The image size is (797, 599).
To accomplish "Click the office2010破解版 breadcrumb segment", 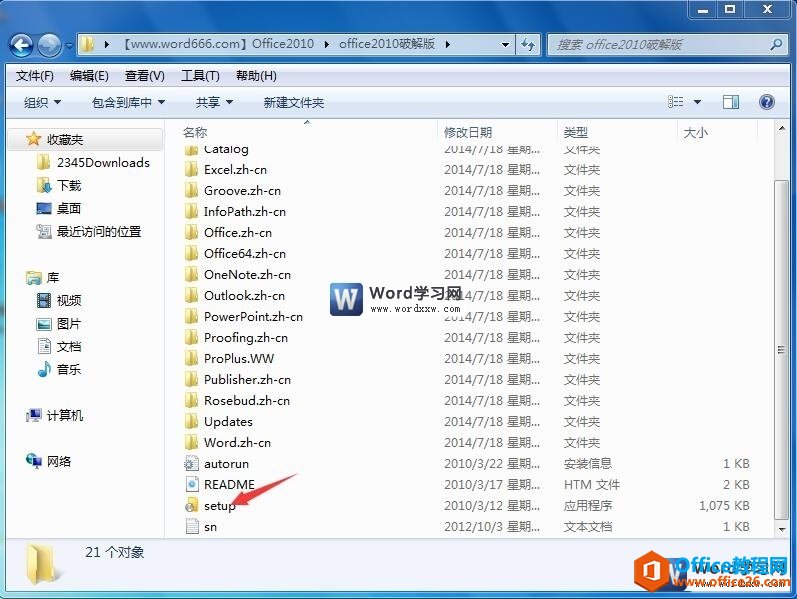I will click(x=387, y=44).
